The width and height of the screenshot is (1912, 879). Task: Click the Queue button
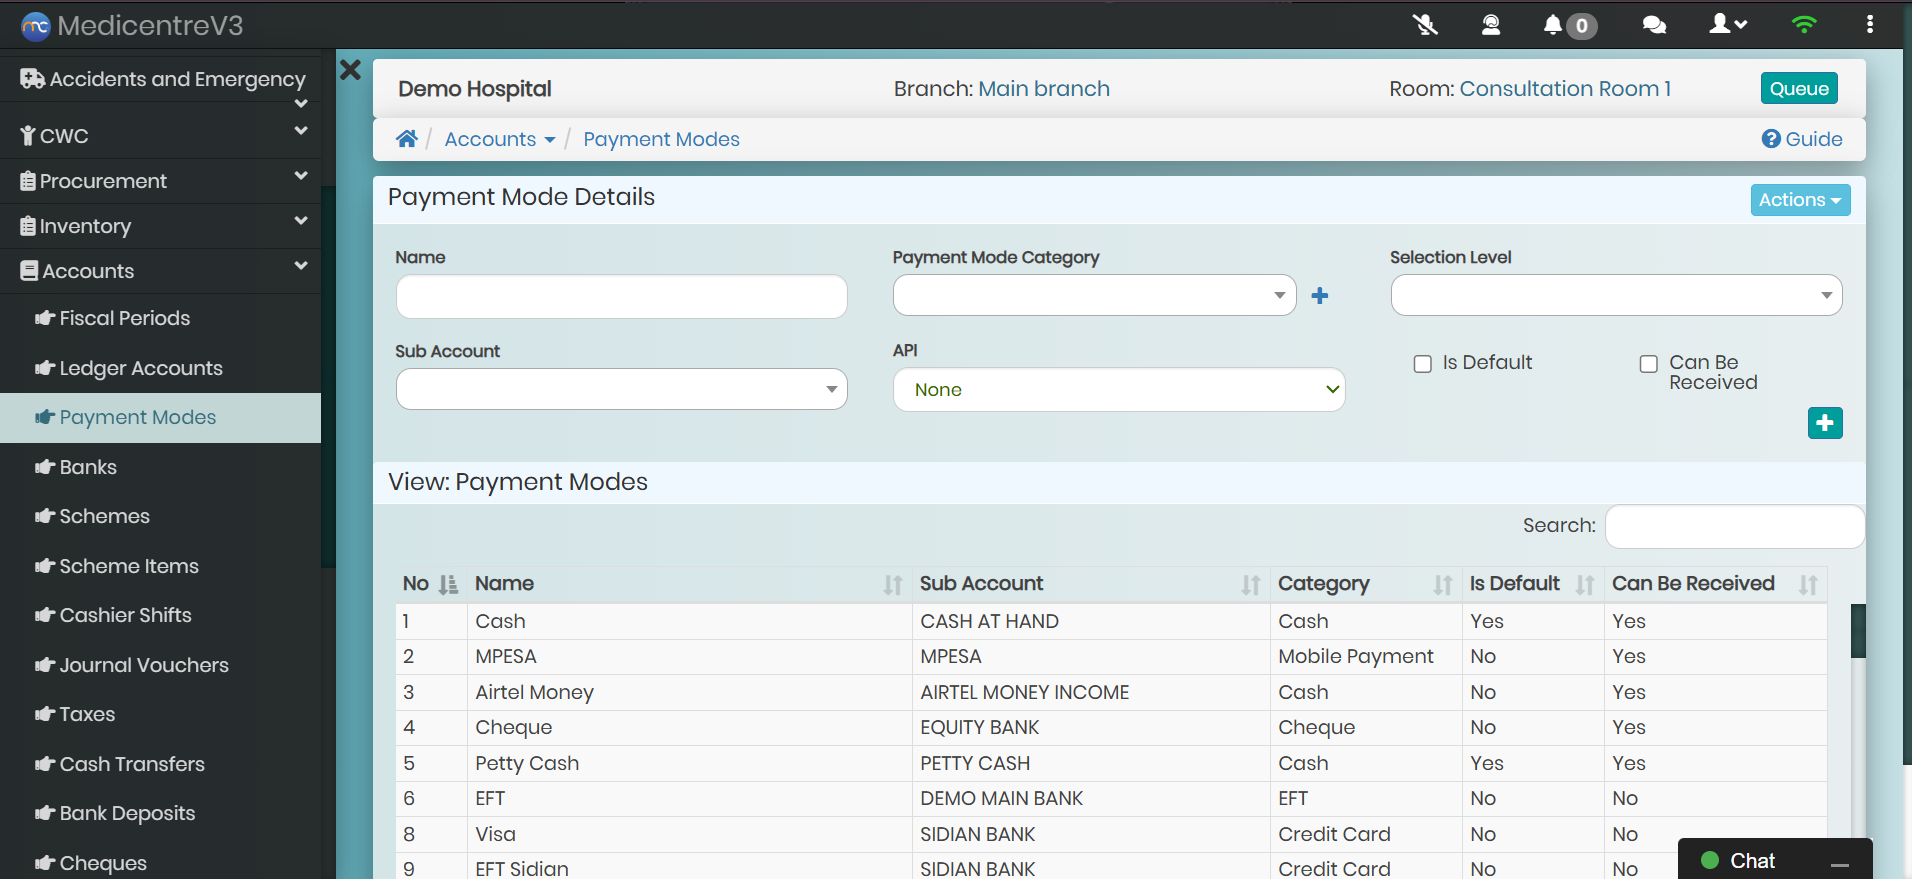pos(1798,88)
